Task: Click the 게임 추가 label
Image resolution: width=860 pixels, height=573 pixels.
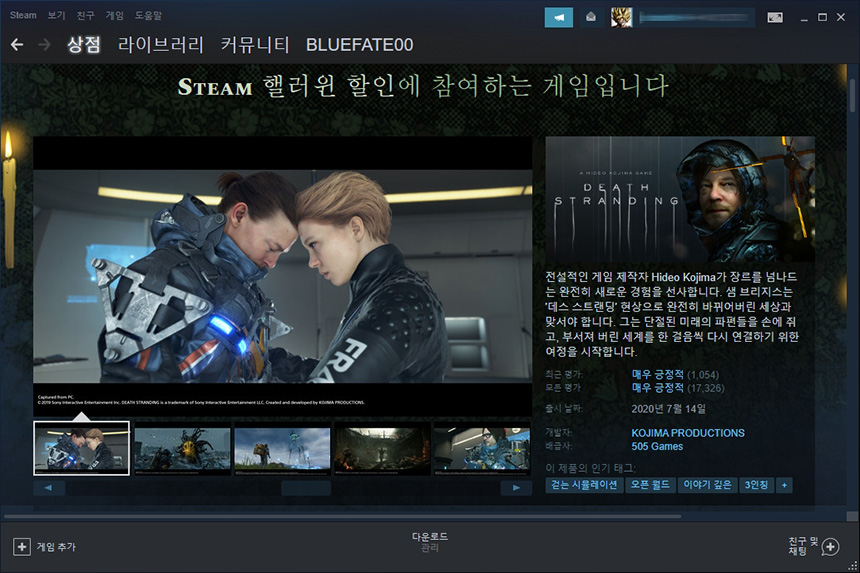Action: (x=56, y=547)
